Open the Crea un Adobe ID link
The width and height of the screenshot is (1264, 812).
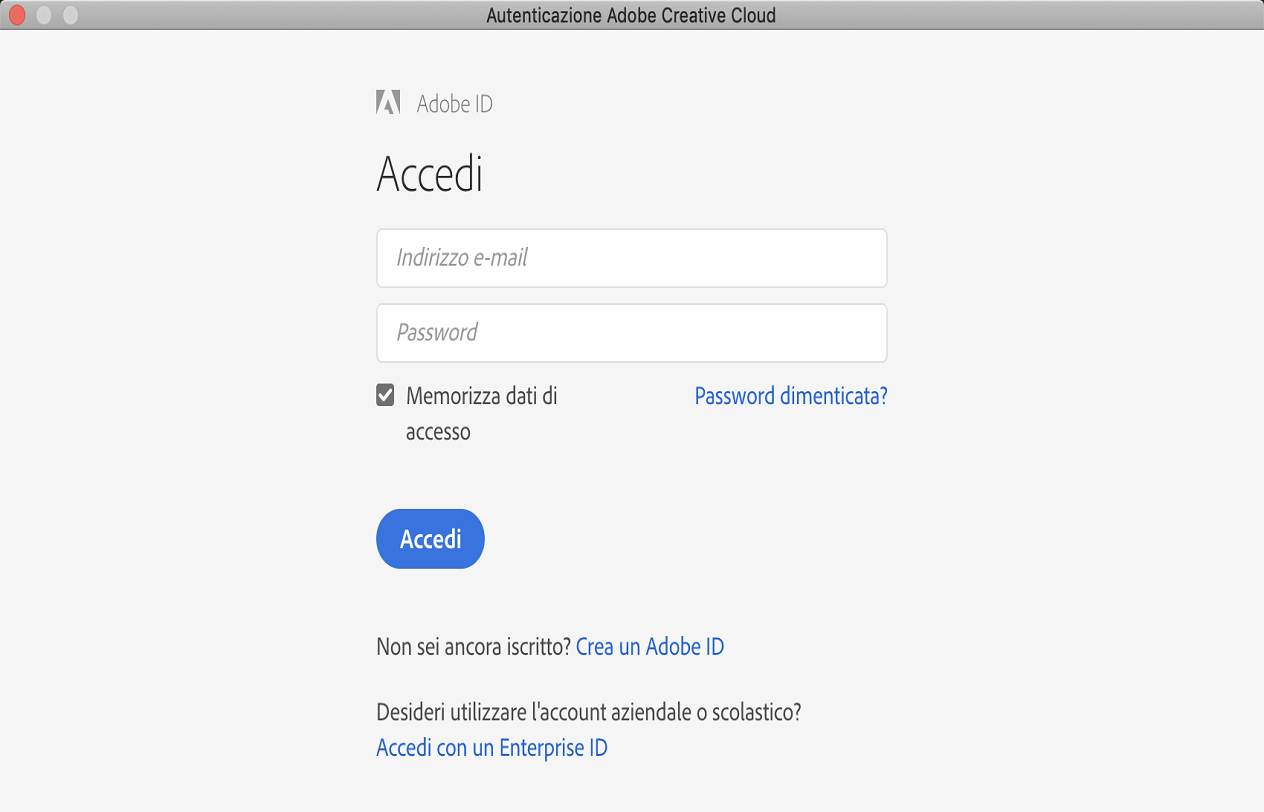coord(650,647)
